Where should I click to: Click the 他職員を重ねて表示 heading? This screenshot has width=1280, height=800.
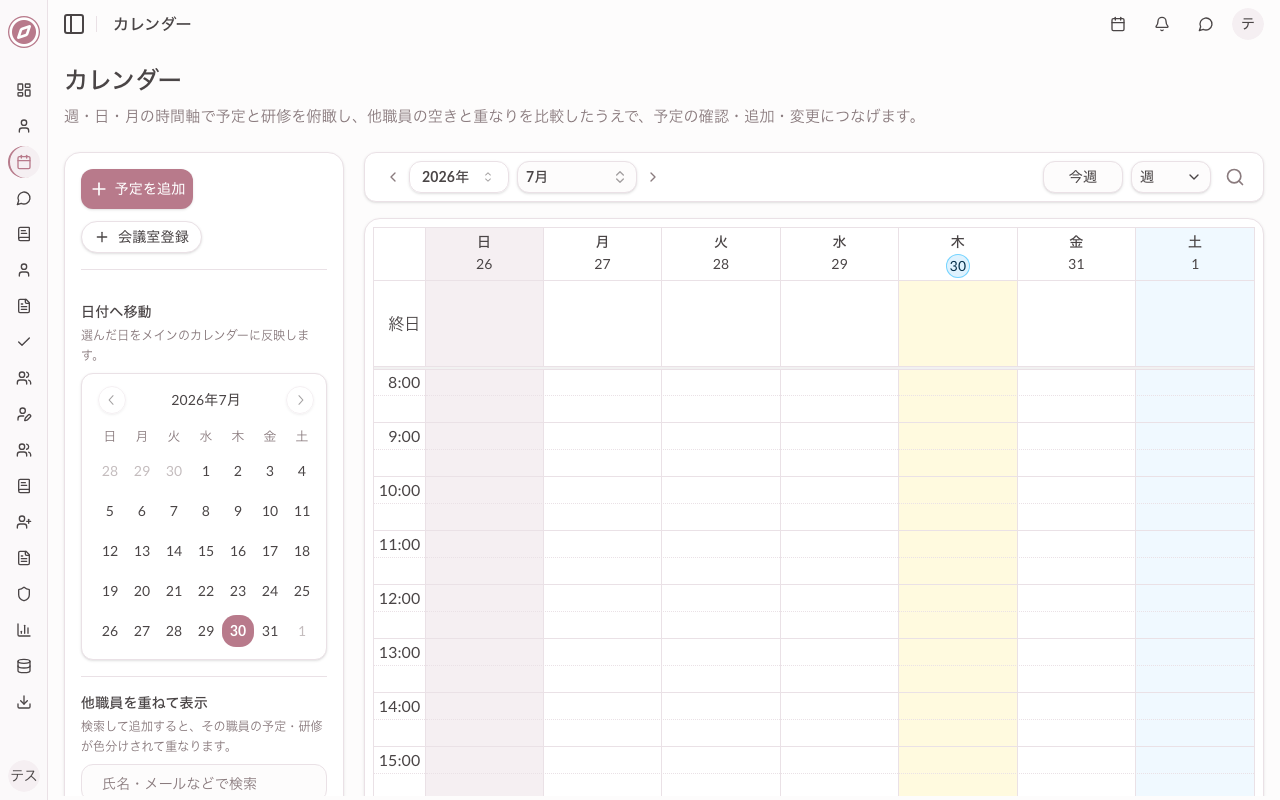coord(144,703)
